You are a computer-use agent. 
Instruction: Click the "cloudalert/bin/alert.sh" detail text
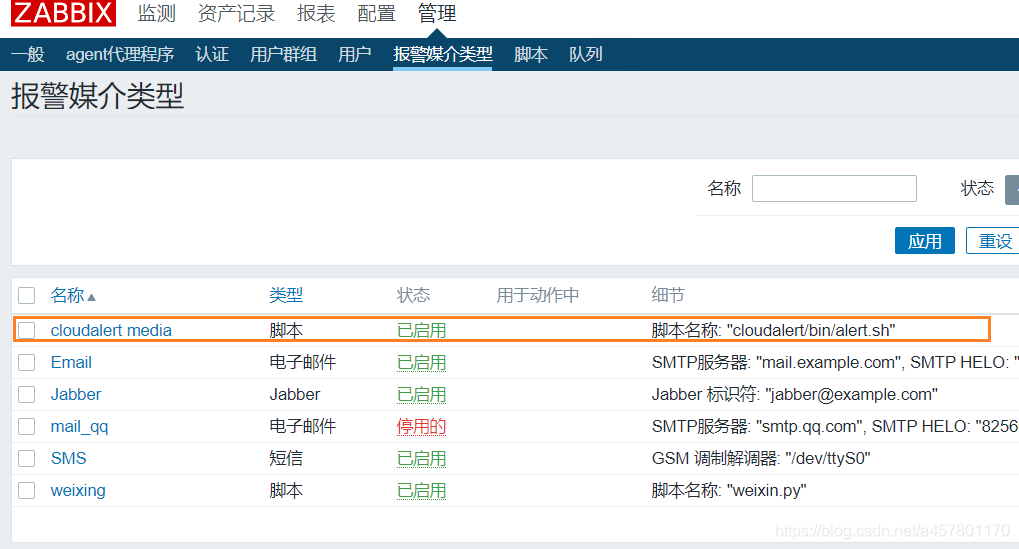tap(810, 330)
